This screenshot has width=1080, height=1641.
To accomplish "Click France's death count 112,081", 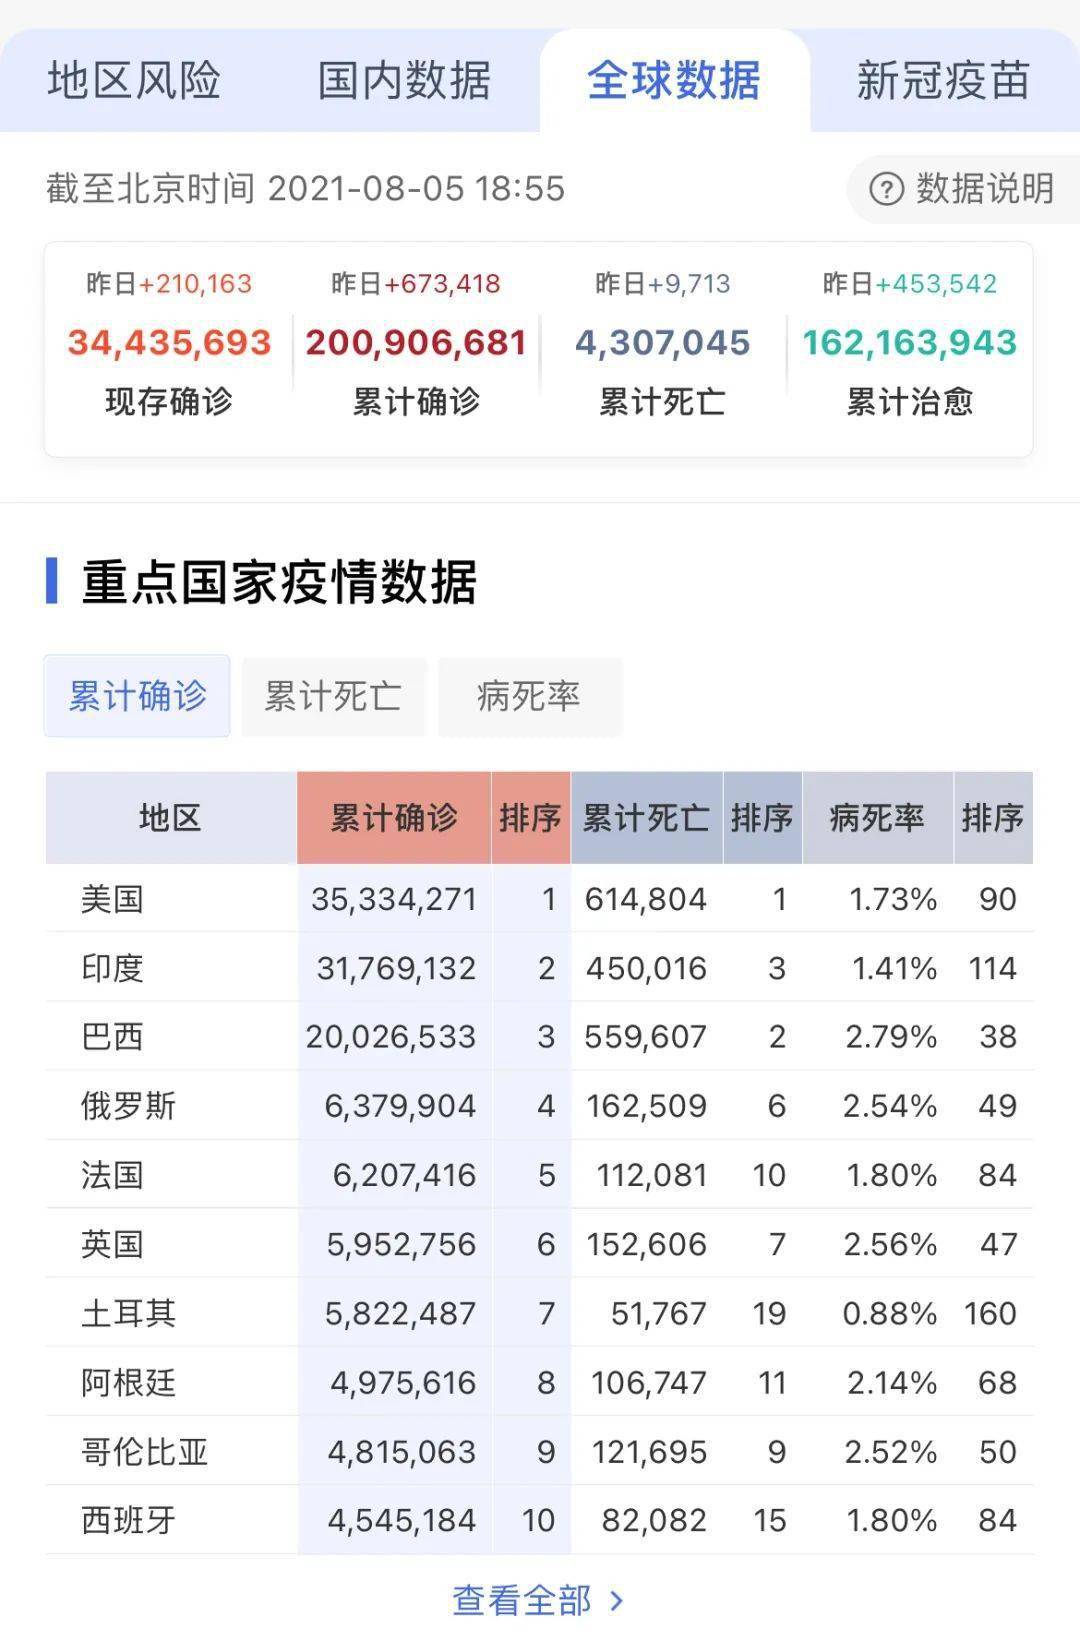I will 652,1175.
